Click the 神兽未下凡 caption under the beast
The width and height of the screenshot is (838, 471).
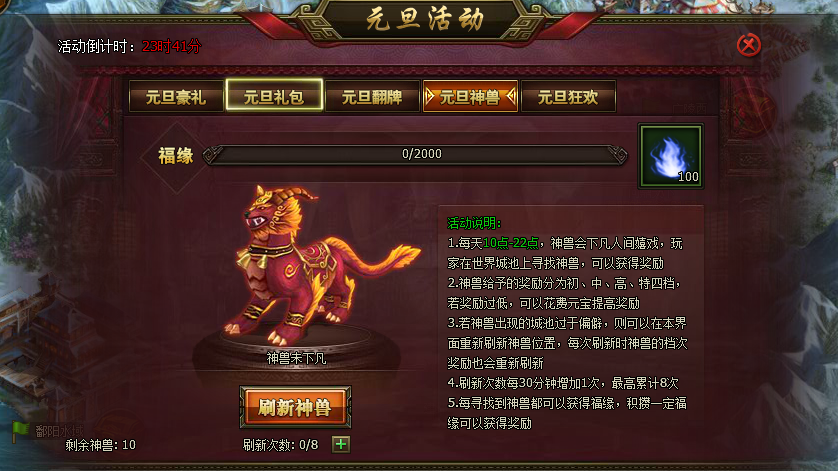[296, 358]
